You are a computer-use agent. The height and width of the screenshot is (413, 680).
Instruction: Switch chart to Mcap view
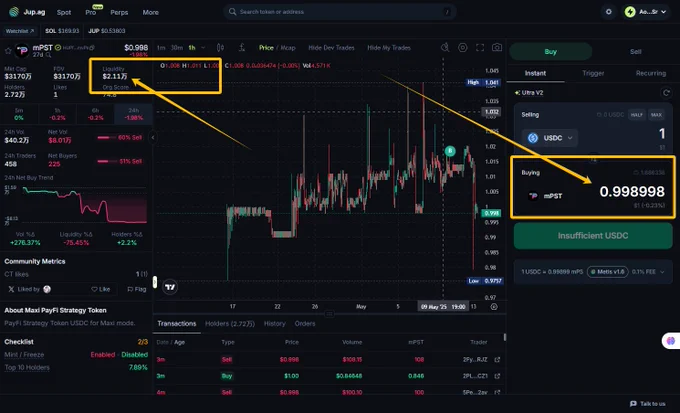tap(288, 48)
